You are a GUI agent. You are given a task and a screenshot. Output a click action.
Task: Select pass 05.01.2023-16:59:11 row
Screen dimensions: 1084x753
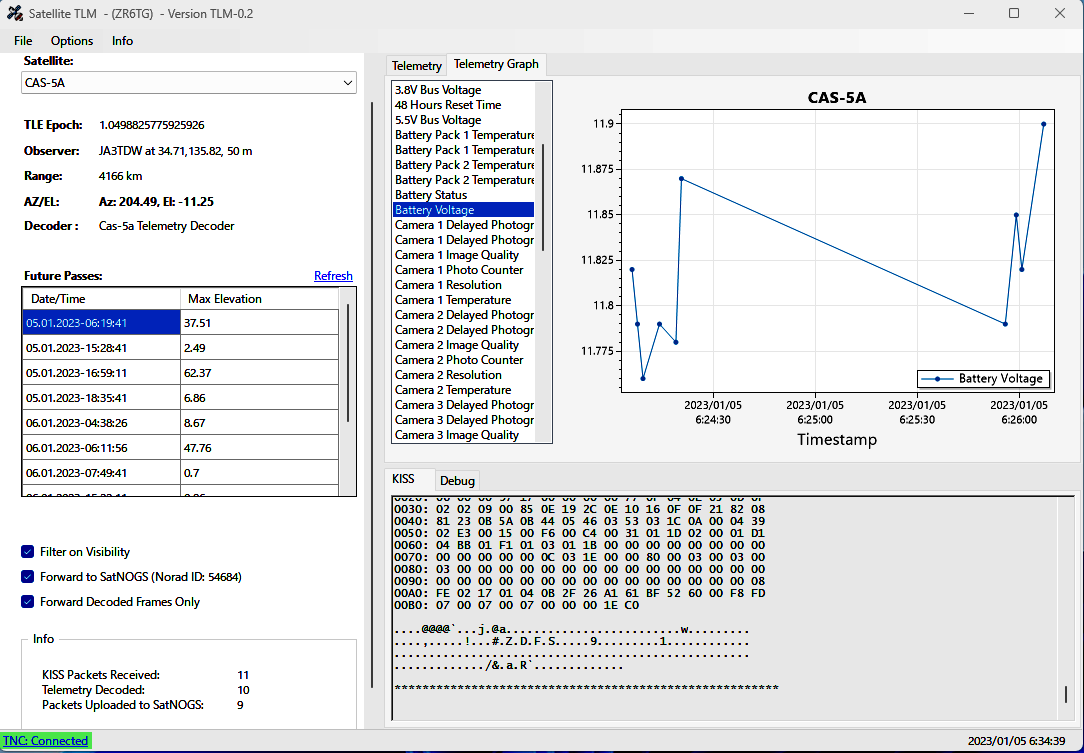coord(180,373)
